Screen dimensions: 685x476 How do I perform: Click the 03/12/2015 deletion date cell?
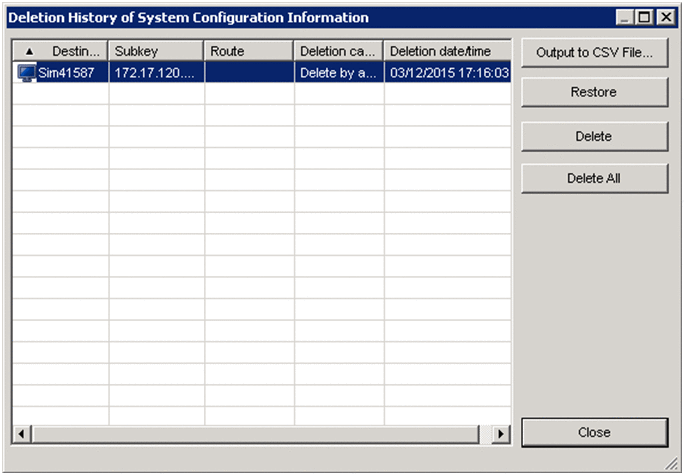point(446,72)
